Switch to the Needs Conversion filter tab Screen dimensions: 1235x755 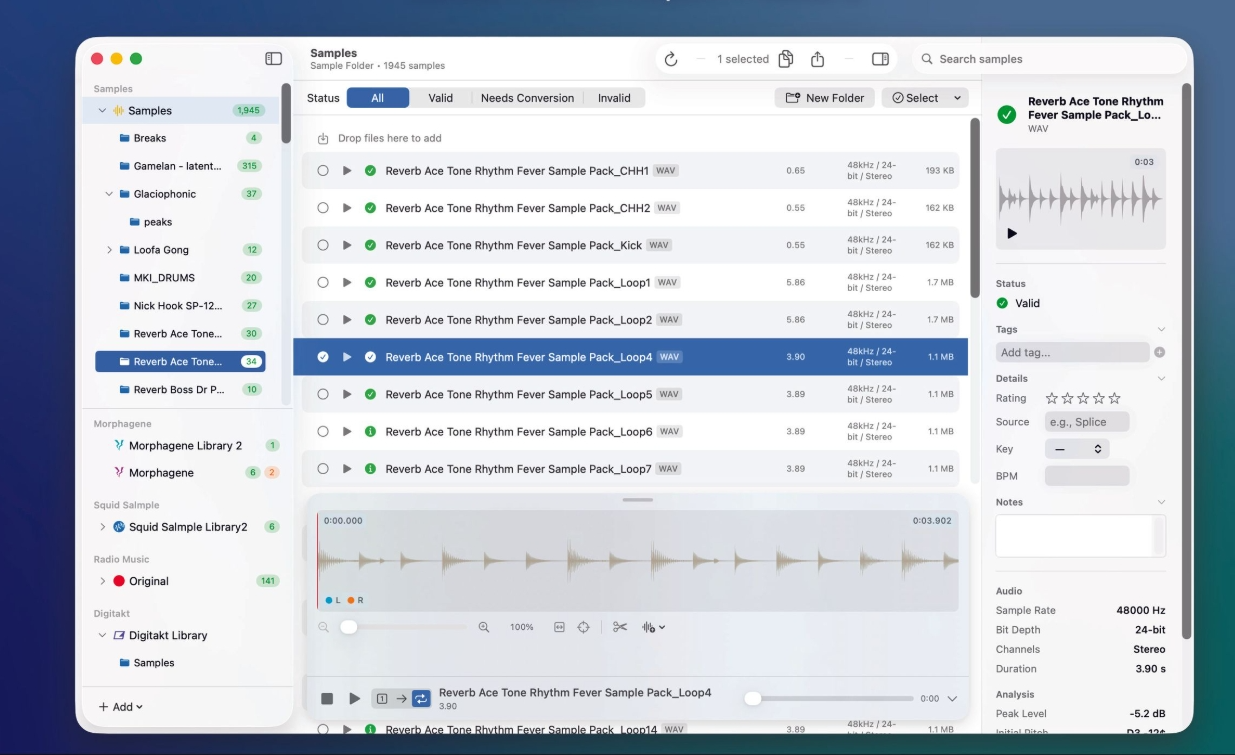coord(527,98)
